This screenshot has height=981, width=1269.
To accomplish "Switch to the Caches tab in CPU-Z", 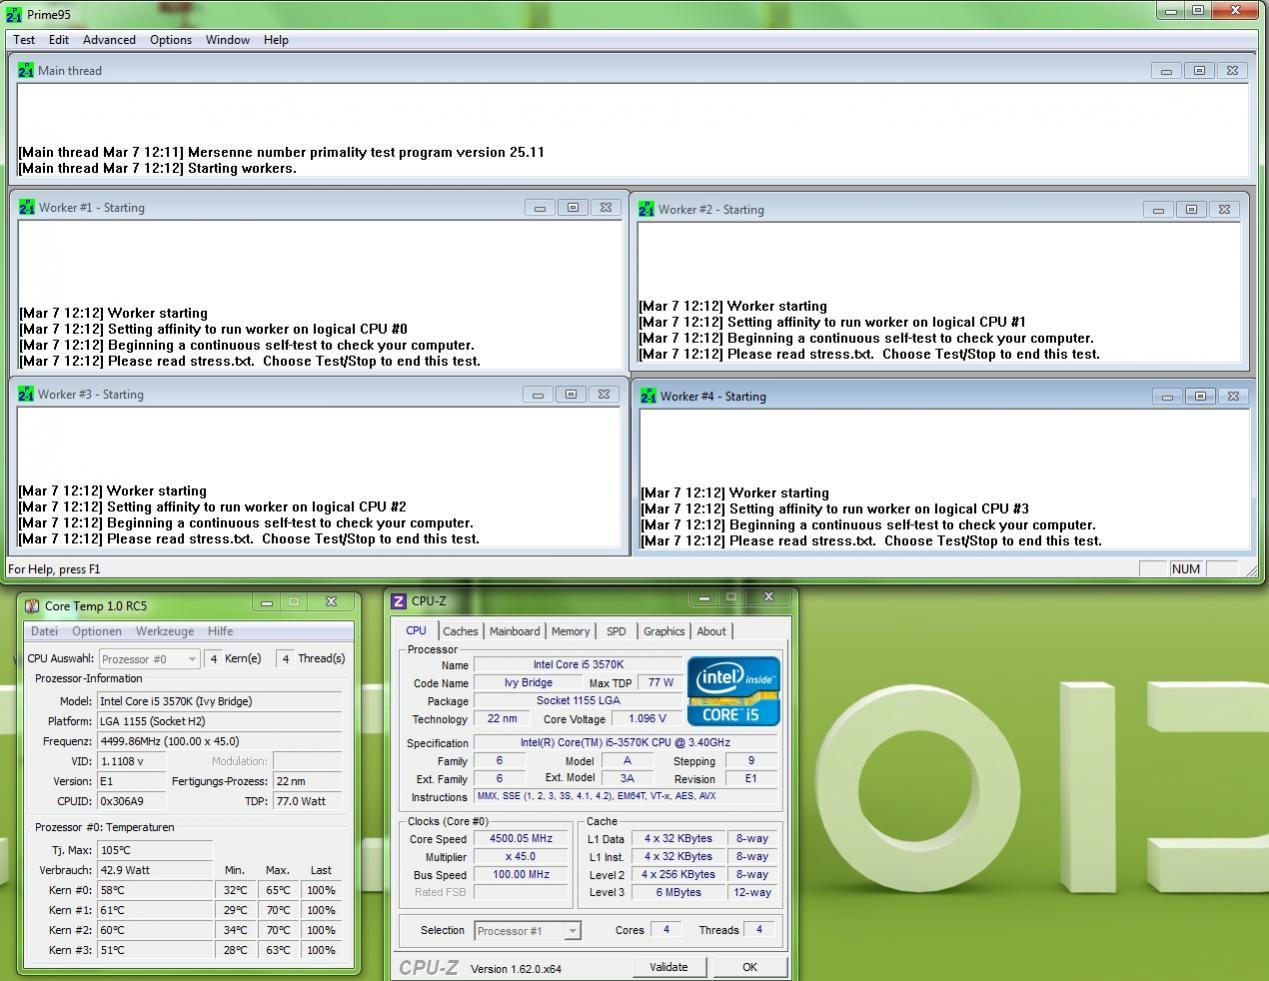I will tap(460, 632).
